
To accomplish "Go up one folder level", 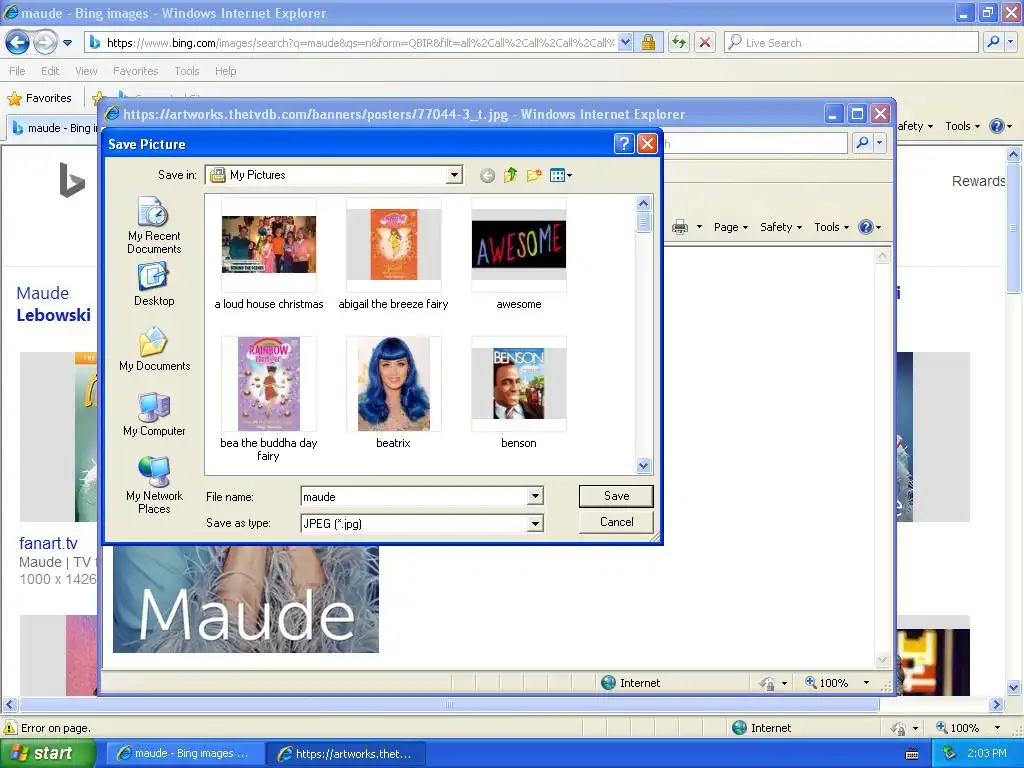I will (511, 175).
